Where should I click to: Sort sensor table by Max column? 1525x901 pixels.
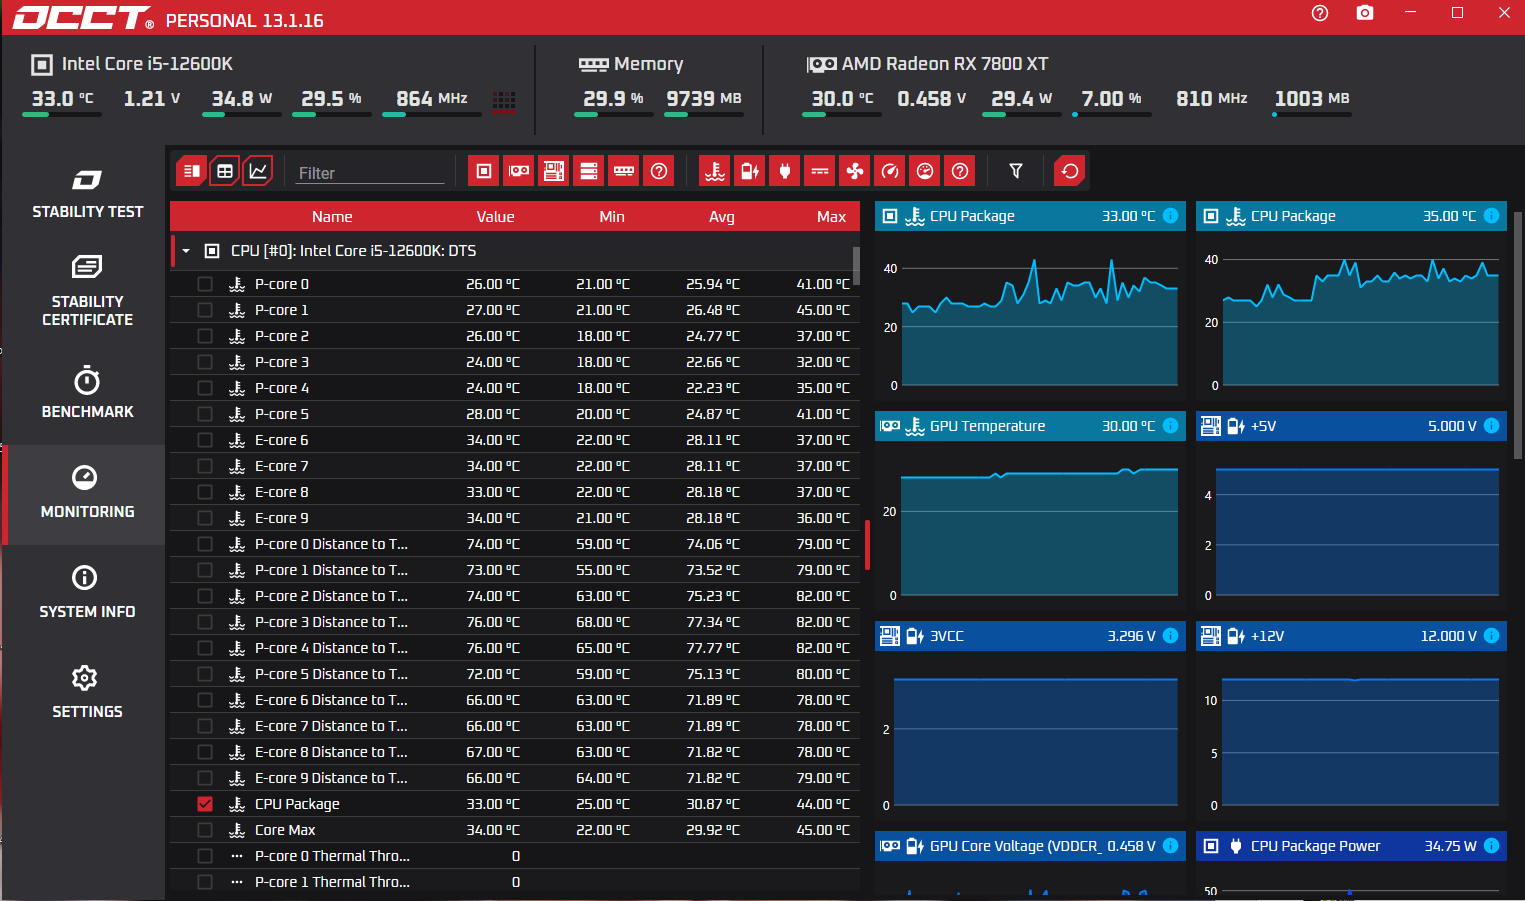pyautogui.click(x=831, y=216)
